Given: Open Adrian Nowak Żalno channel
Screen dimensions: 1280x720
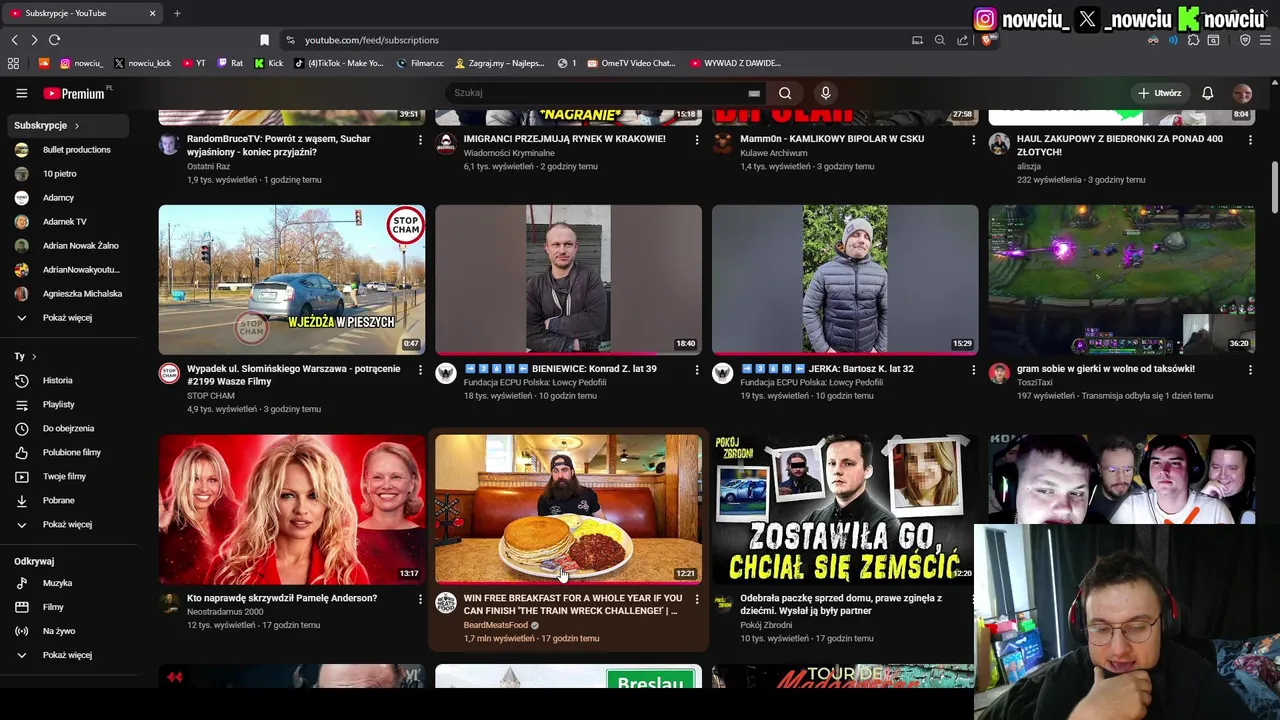Looking at the screenshot, I should point(68,246).
